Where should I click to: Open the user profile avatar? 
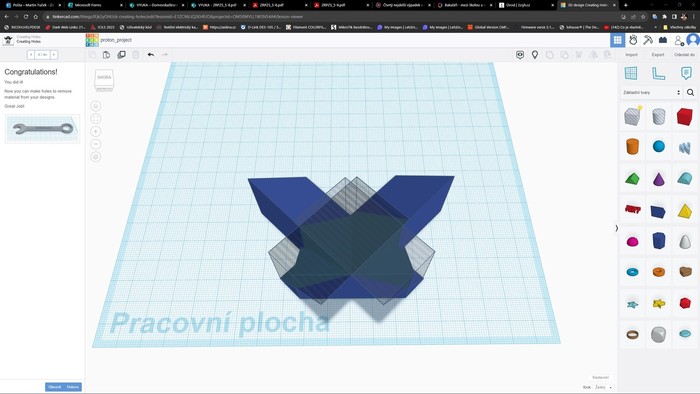[x=693, y=40]
